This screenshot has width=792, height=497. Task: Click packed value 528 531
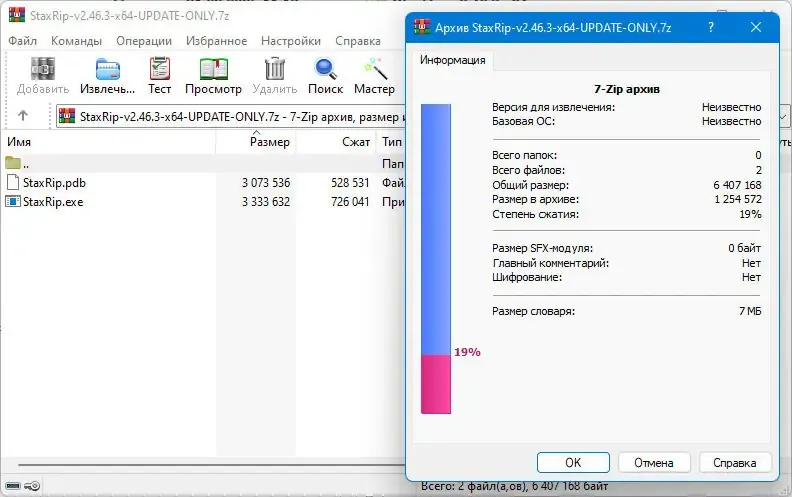(x=350, y=183)
